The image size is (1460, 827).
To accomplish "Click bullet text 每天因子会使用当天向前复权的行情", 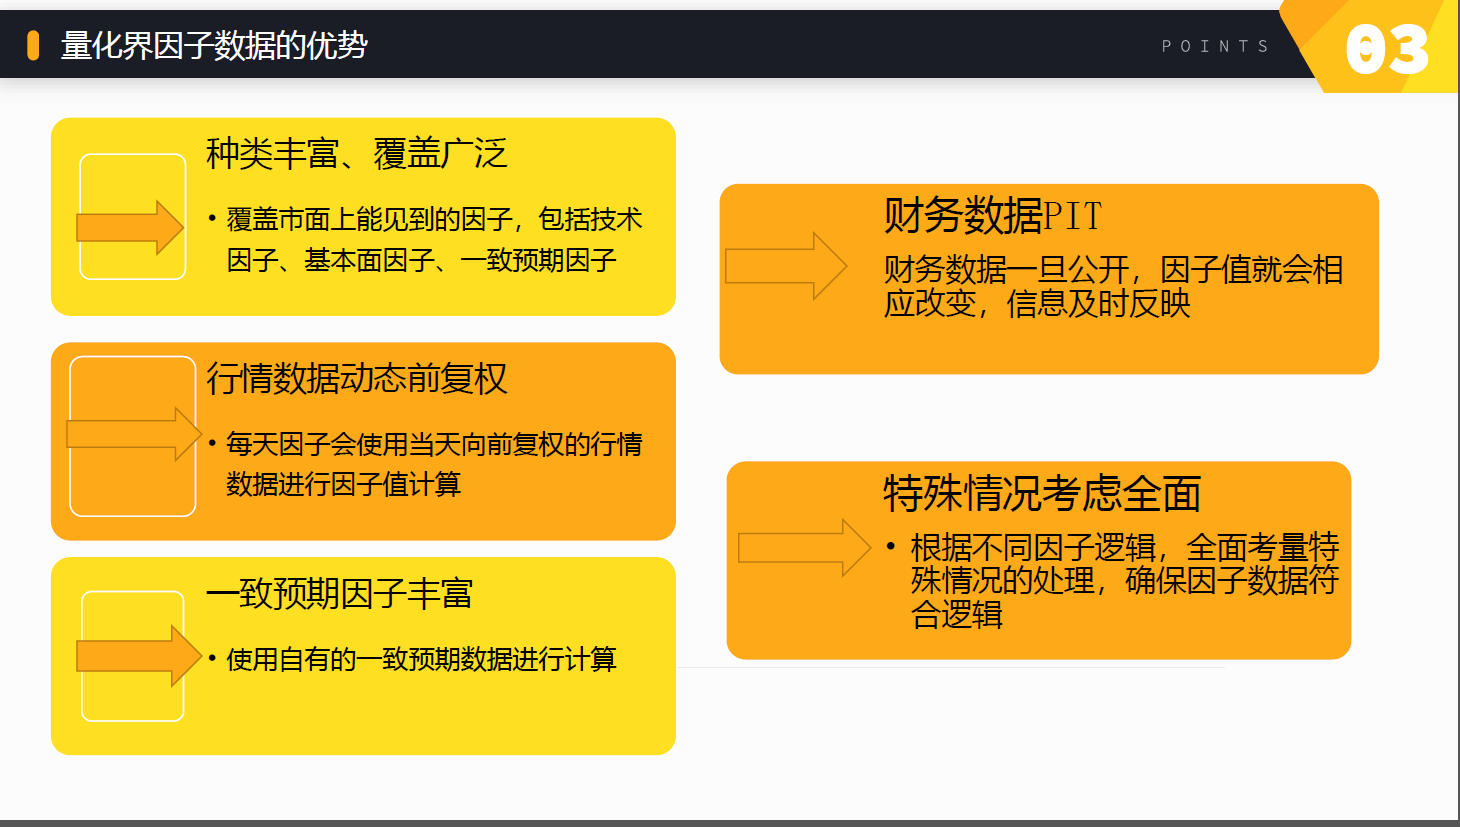I will point(434,443).
